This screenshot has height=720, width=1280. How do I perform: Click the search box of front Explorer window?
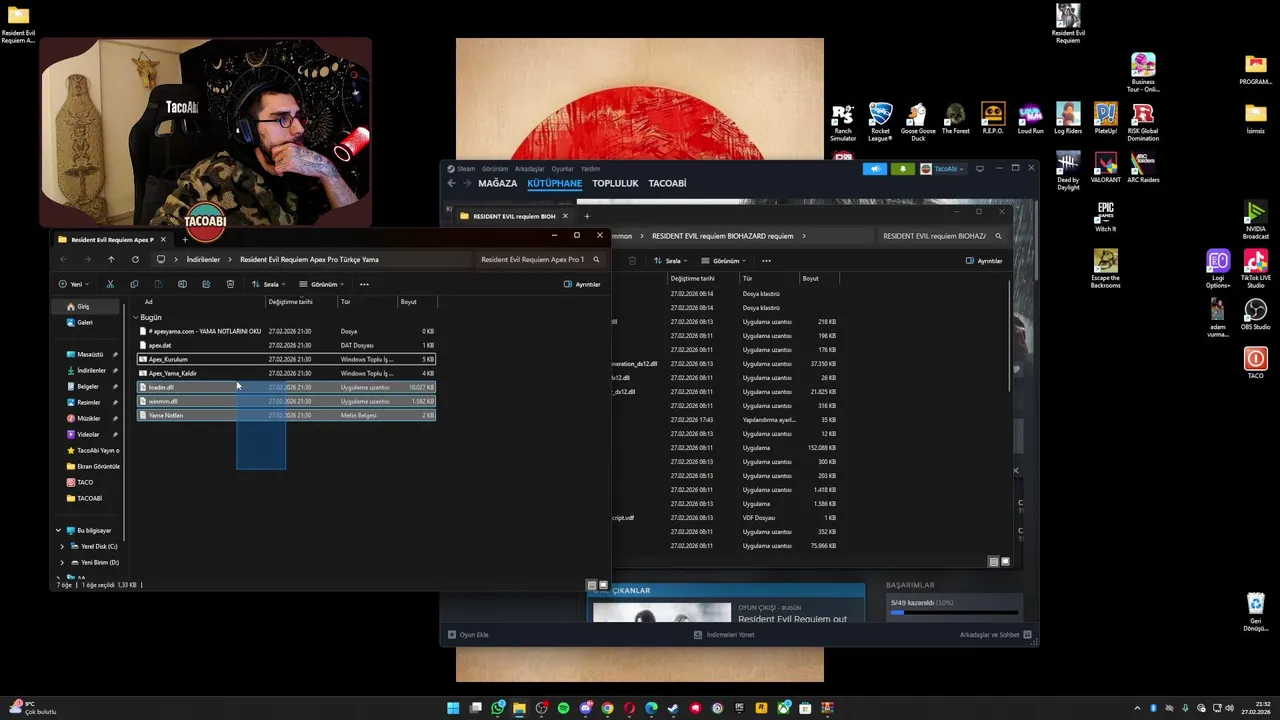point(540,259)
